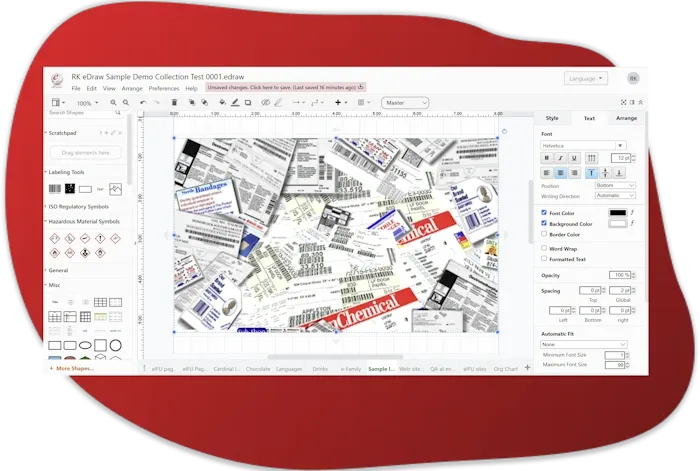Viewport: 700px width, 471px height.
Task: Open the Automatic Fit None dropdown
Action: (x=584, y=344)
